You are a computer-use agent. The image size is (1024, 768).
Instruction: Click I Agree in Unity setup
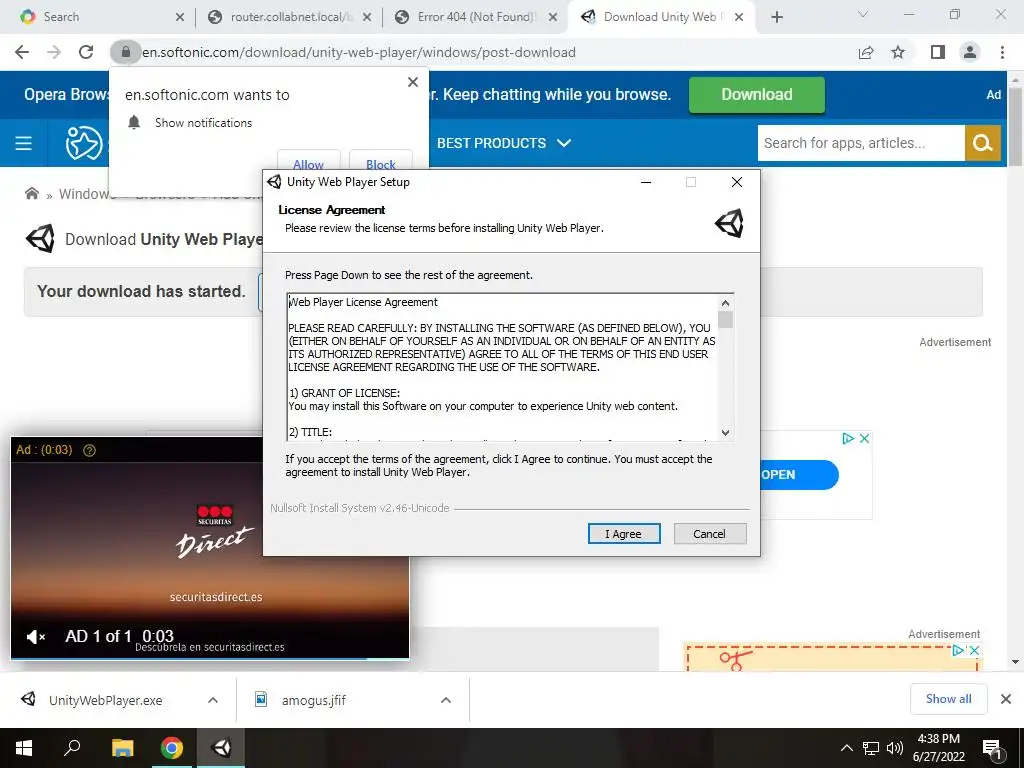[x=624, y=534]
